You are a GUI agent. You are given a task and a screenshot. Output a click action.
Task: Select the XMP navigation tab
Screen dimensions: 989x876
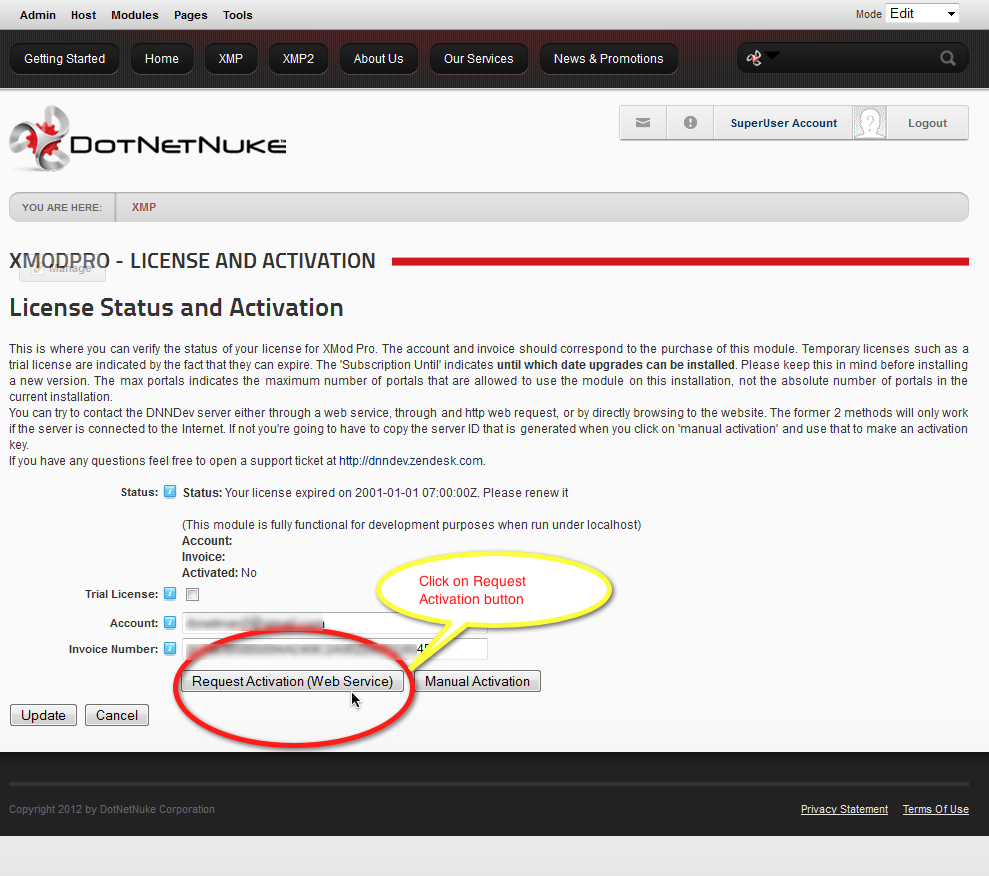[x=230, y=59]
